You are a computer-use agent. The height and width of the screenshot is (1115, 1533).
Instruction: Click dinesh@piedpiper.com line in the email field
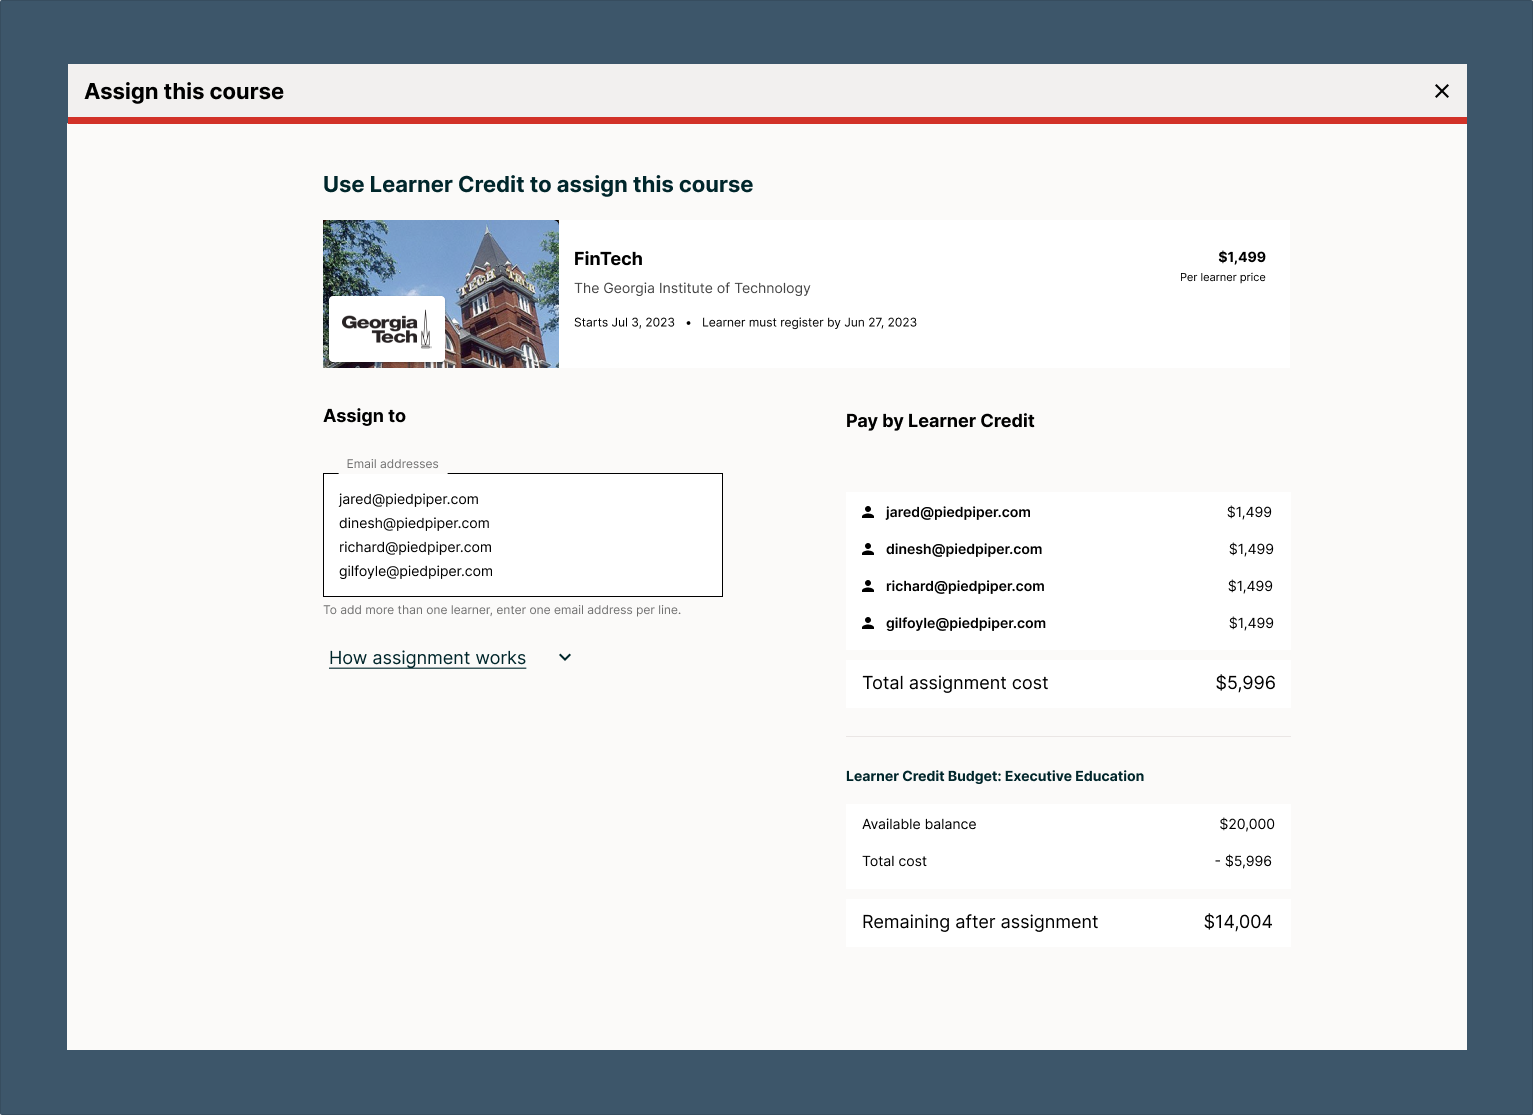[x=414, y=523]
